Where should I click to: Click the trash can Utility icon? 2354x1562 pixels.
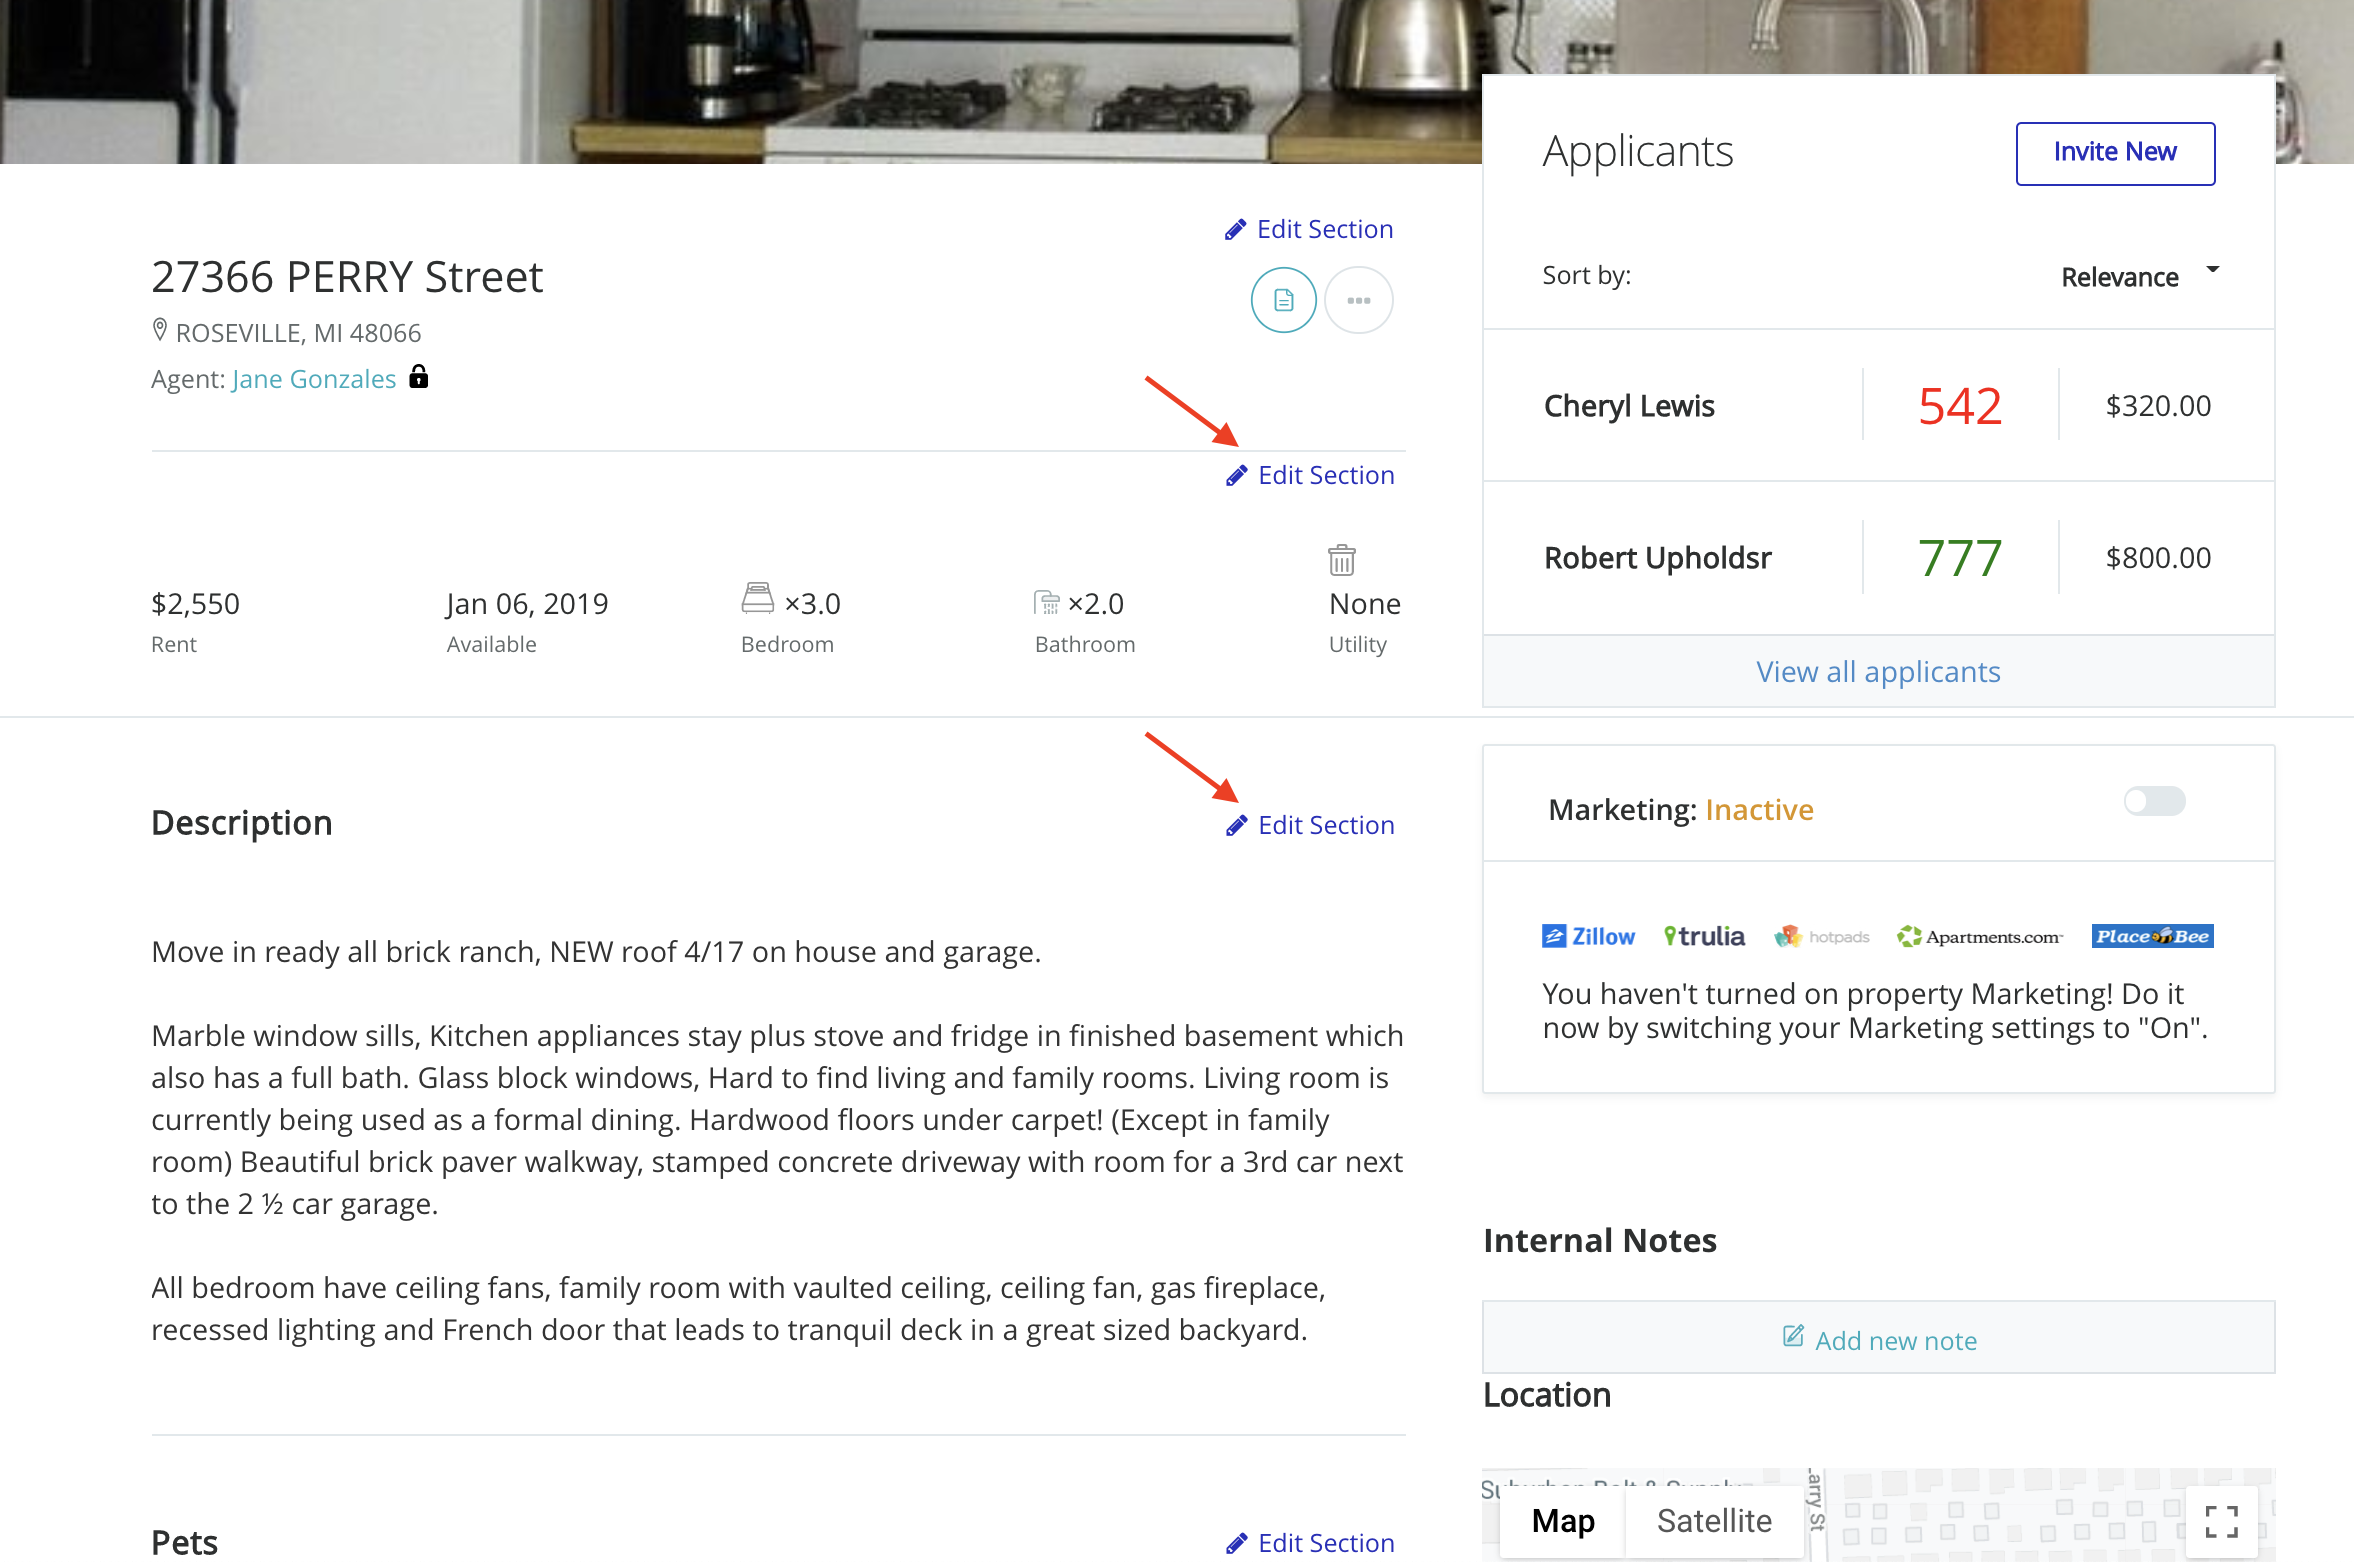coord(1341,560)
